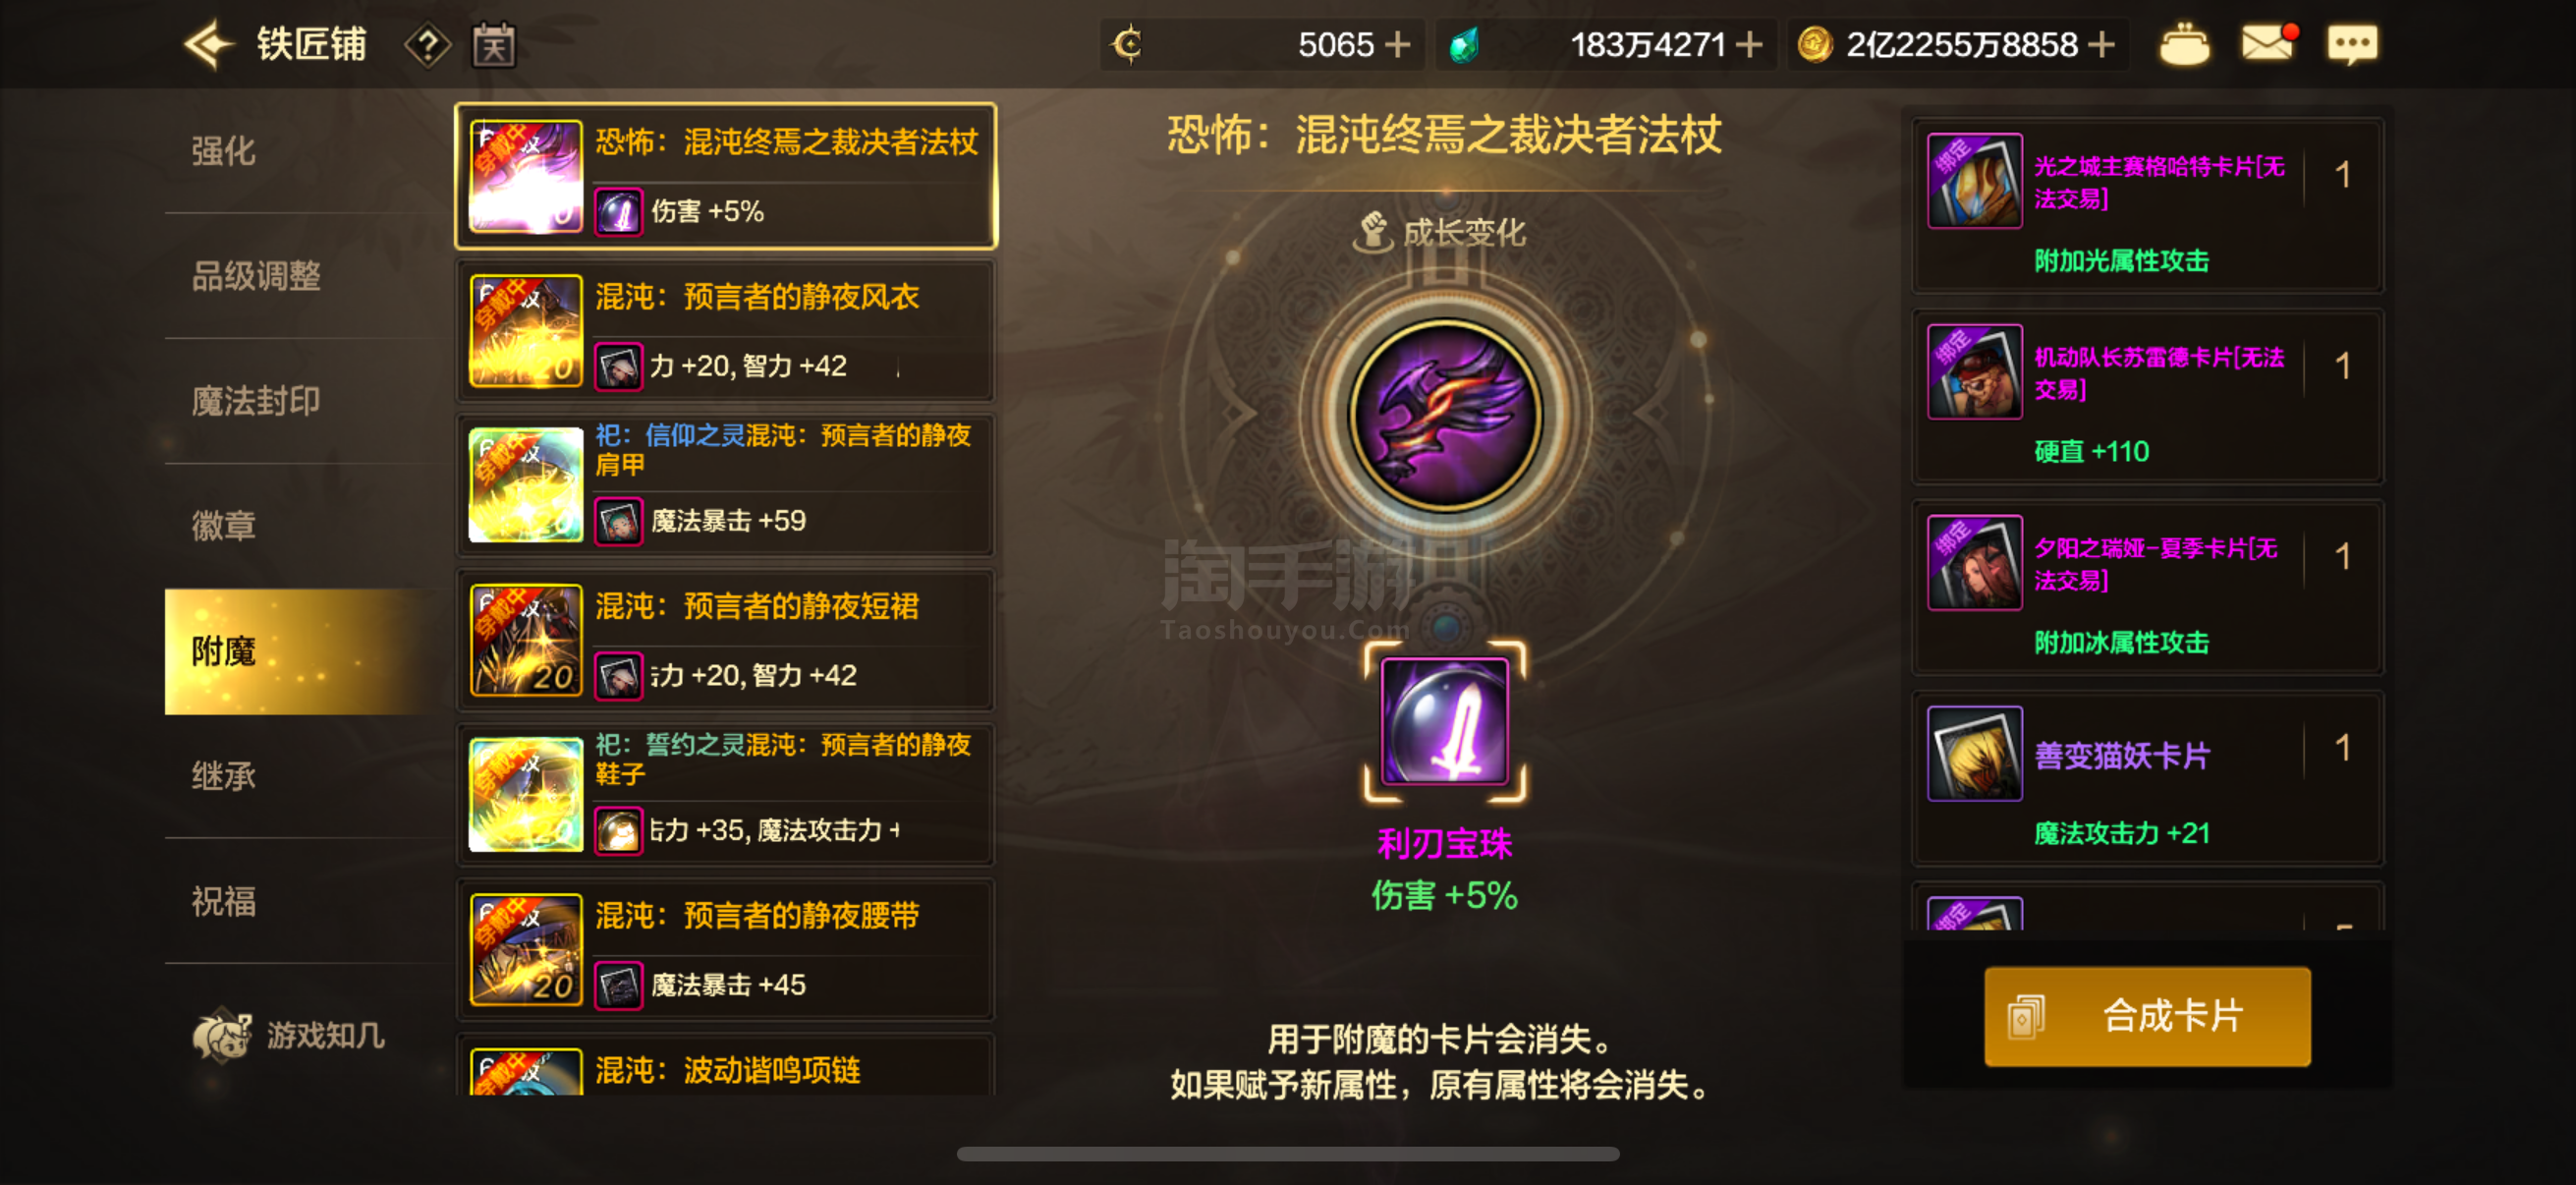
Task: Open the chat bubble icon
Action: 2352,44
